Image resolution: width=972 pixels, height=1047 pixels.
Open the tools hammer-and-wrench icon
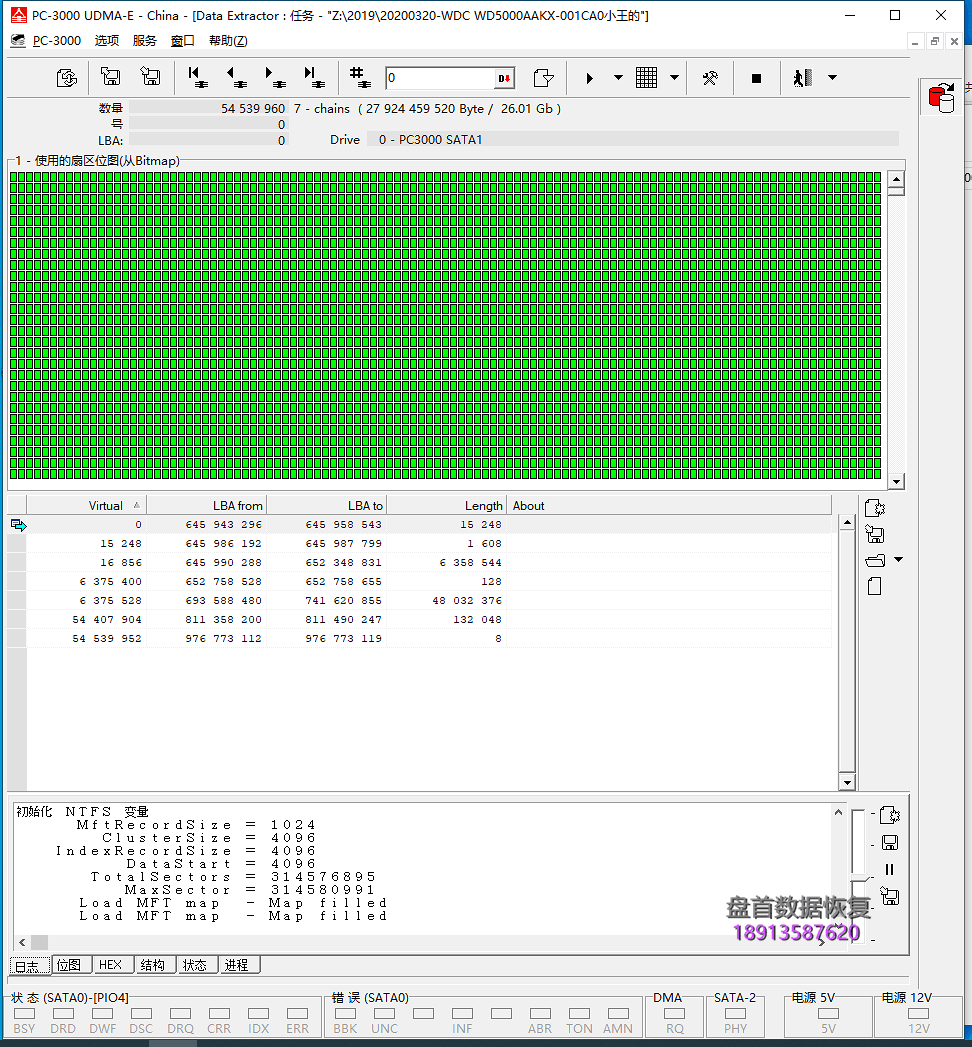[x=710, y=78]
